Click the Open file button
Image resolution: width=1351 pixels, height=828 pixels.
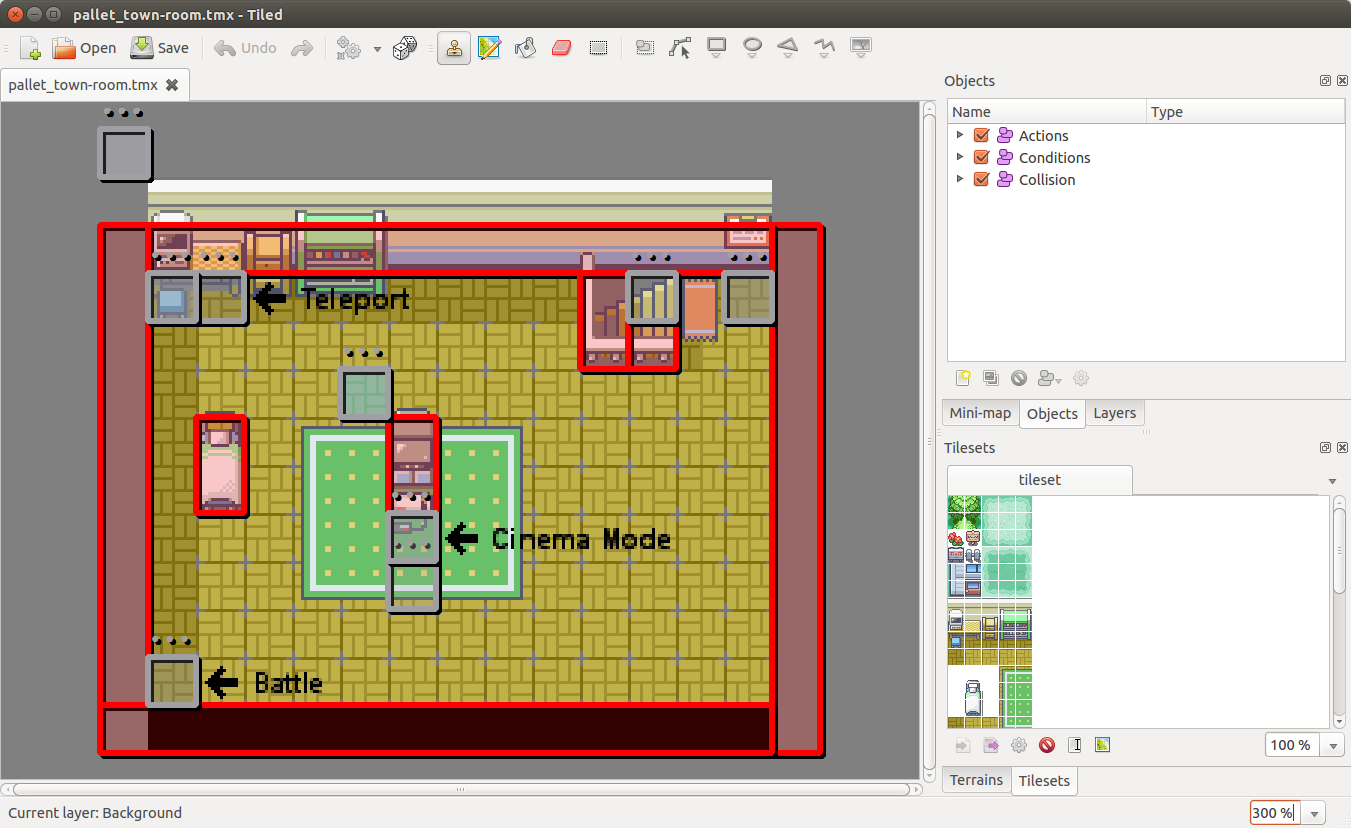point(84,47)
